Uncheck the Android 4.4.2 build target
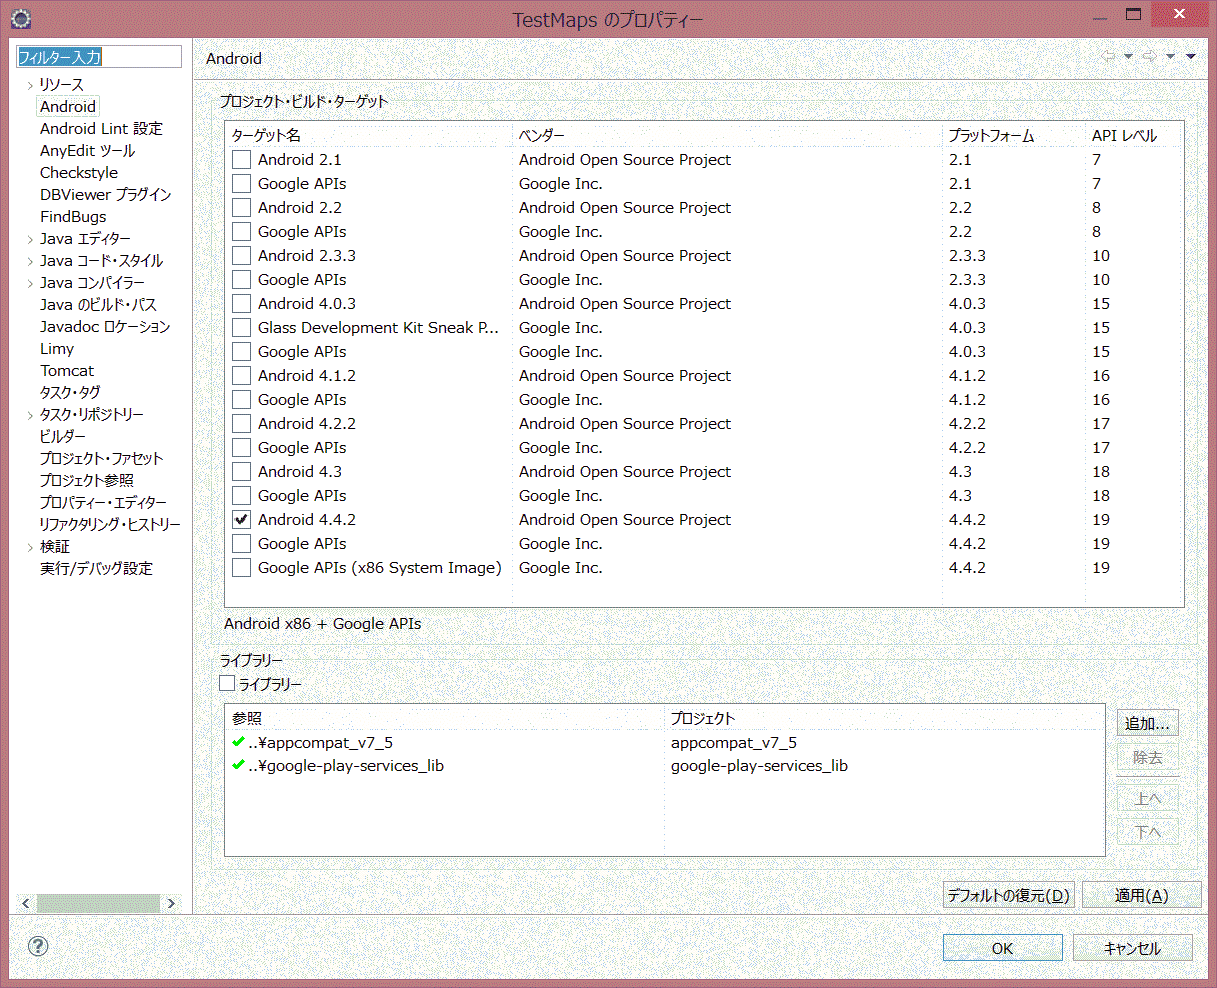 [x=241, y=520]
